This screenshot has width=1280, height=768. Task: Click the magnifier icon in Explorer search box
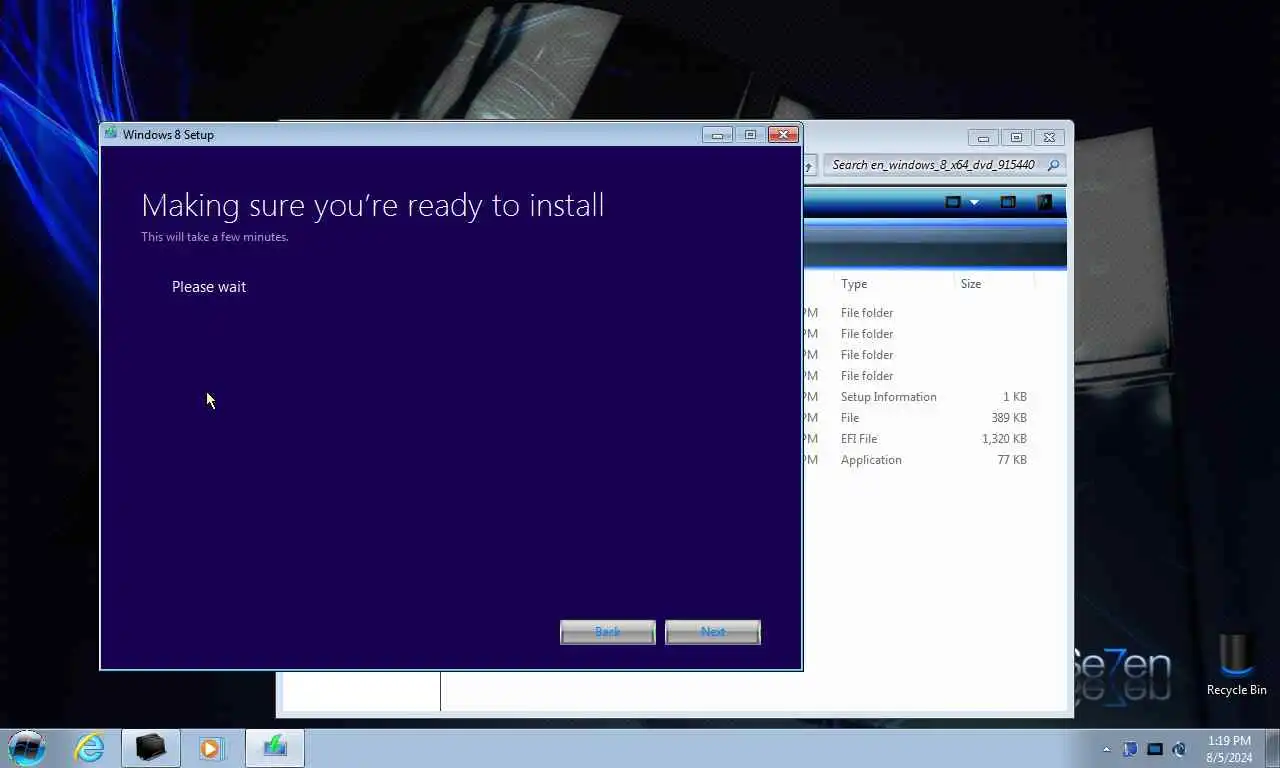click(x=1054, y=165)
